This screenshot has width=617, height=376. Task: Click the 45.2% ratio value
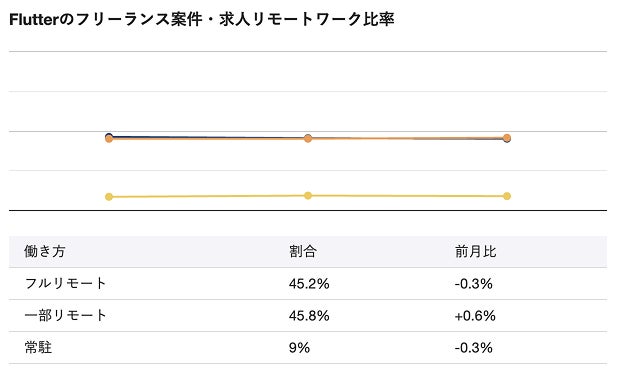tap(309, 284)
